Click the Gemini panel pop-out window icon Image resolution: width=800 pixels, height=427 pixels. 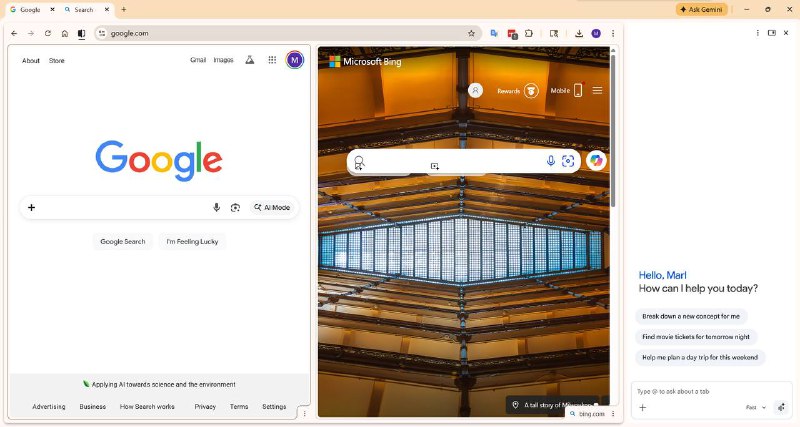click(x=772, y=33)
